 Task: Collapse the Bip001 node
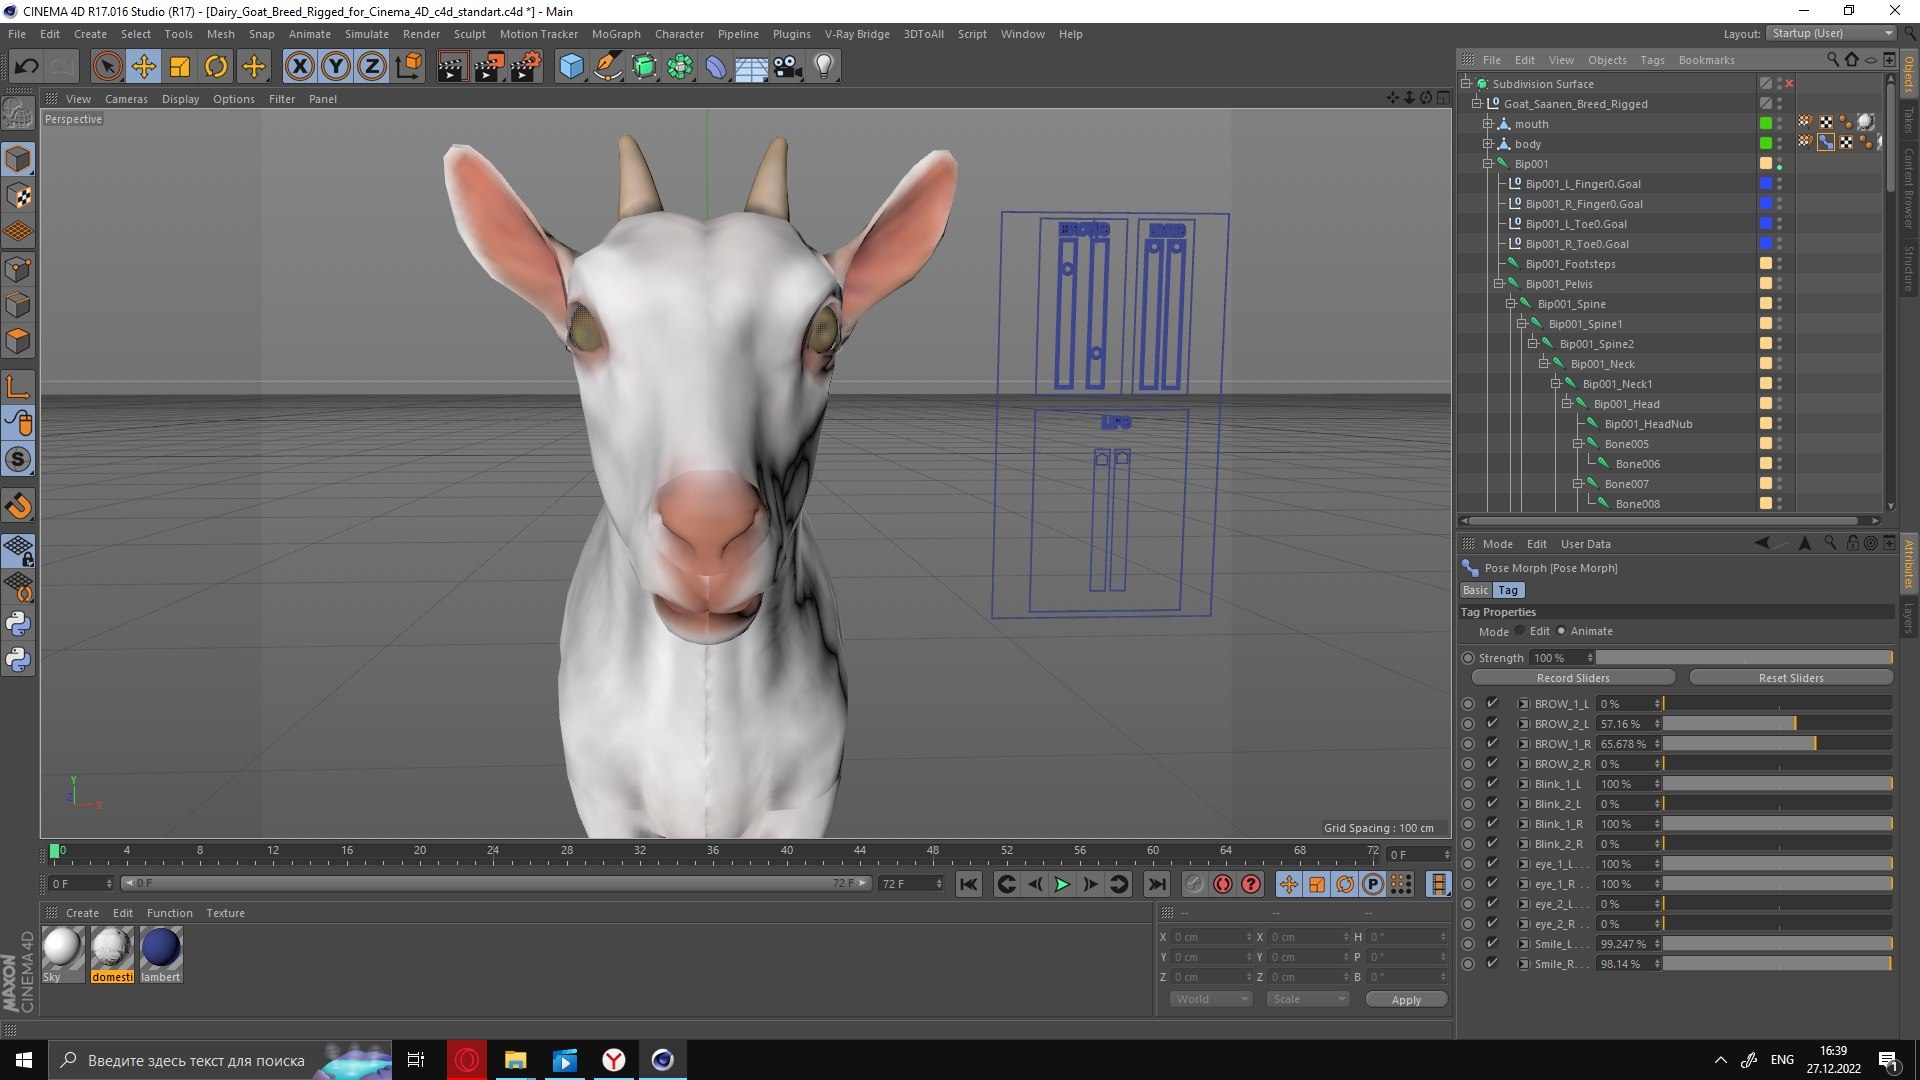[x=1488, y=163]
